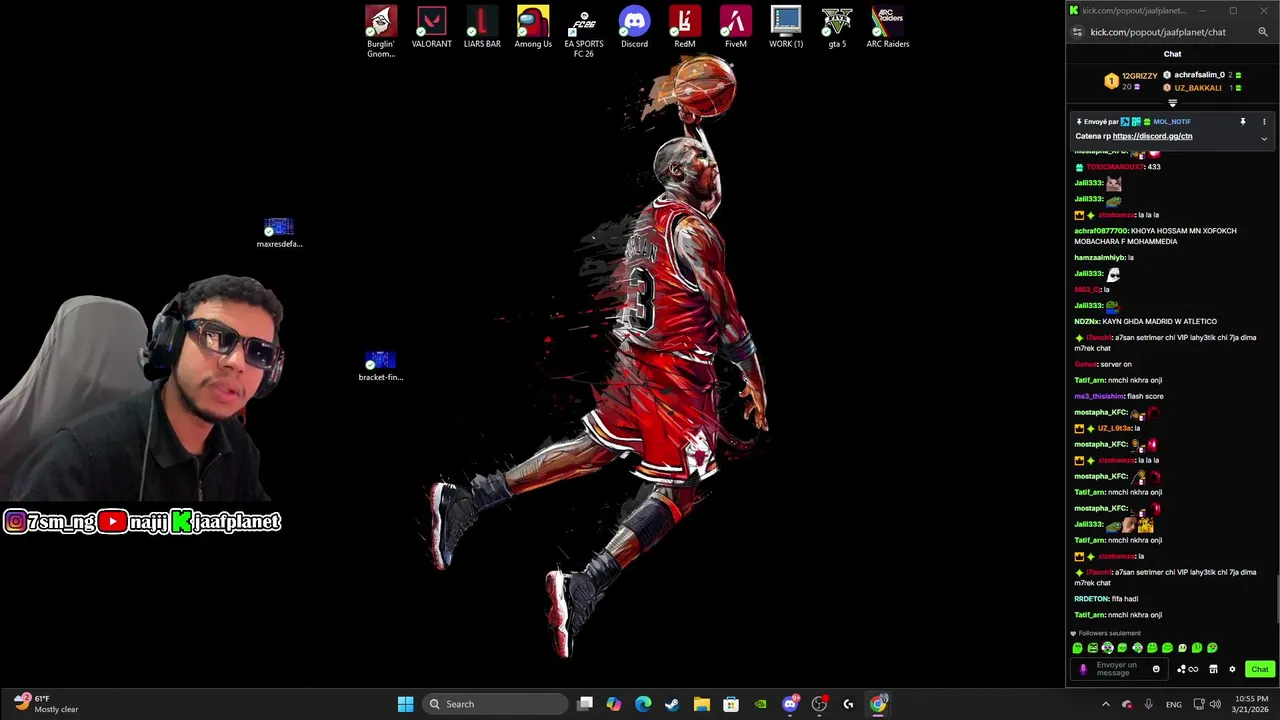1280x720 pixels.
Task: Click username RRDETON in chat
Action: tap(1091, 599)
